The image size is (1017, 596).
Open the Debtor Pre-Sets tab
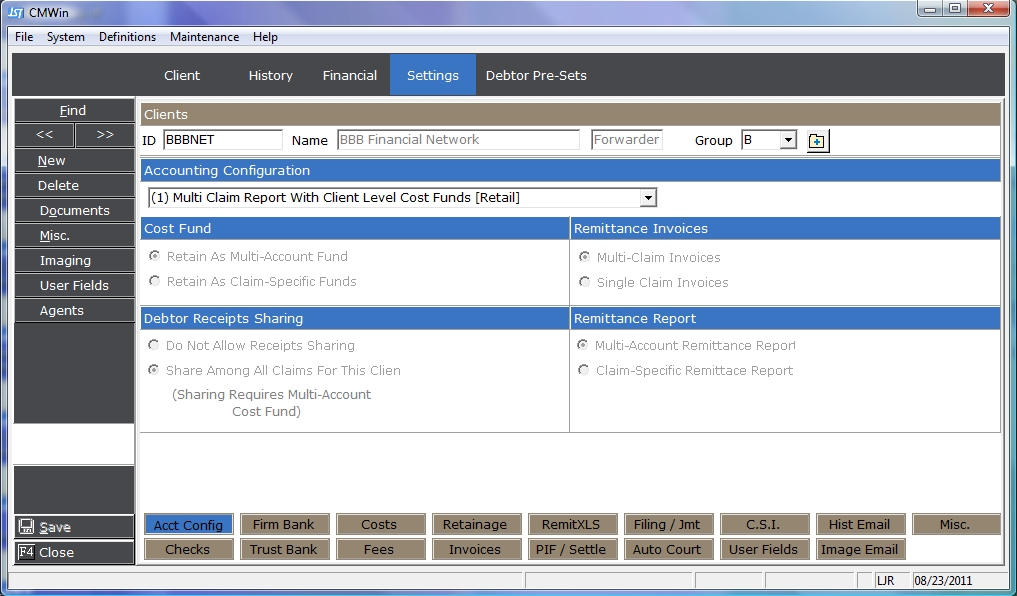(x=536, y=76)
